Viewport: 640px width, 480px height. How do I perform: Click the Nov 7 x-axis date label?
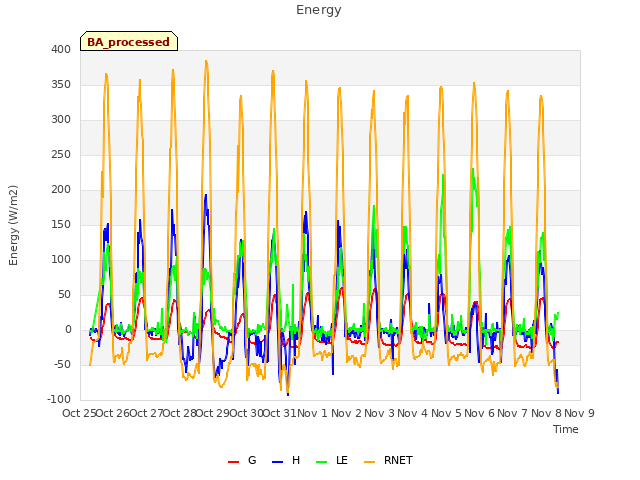(513, 413)
